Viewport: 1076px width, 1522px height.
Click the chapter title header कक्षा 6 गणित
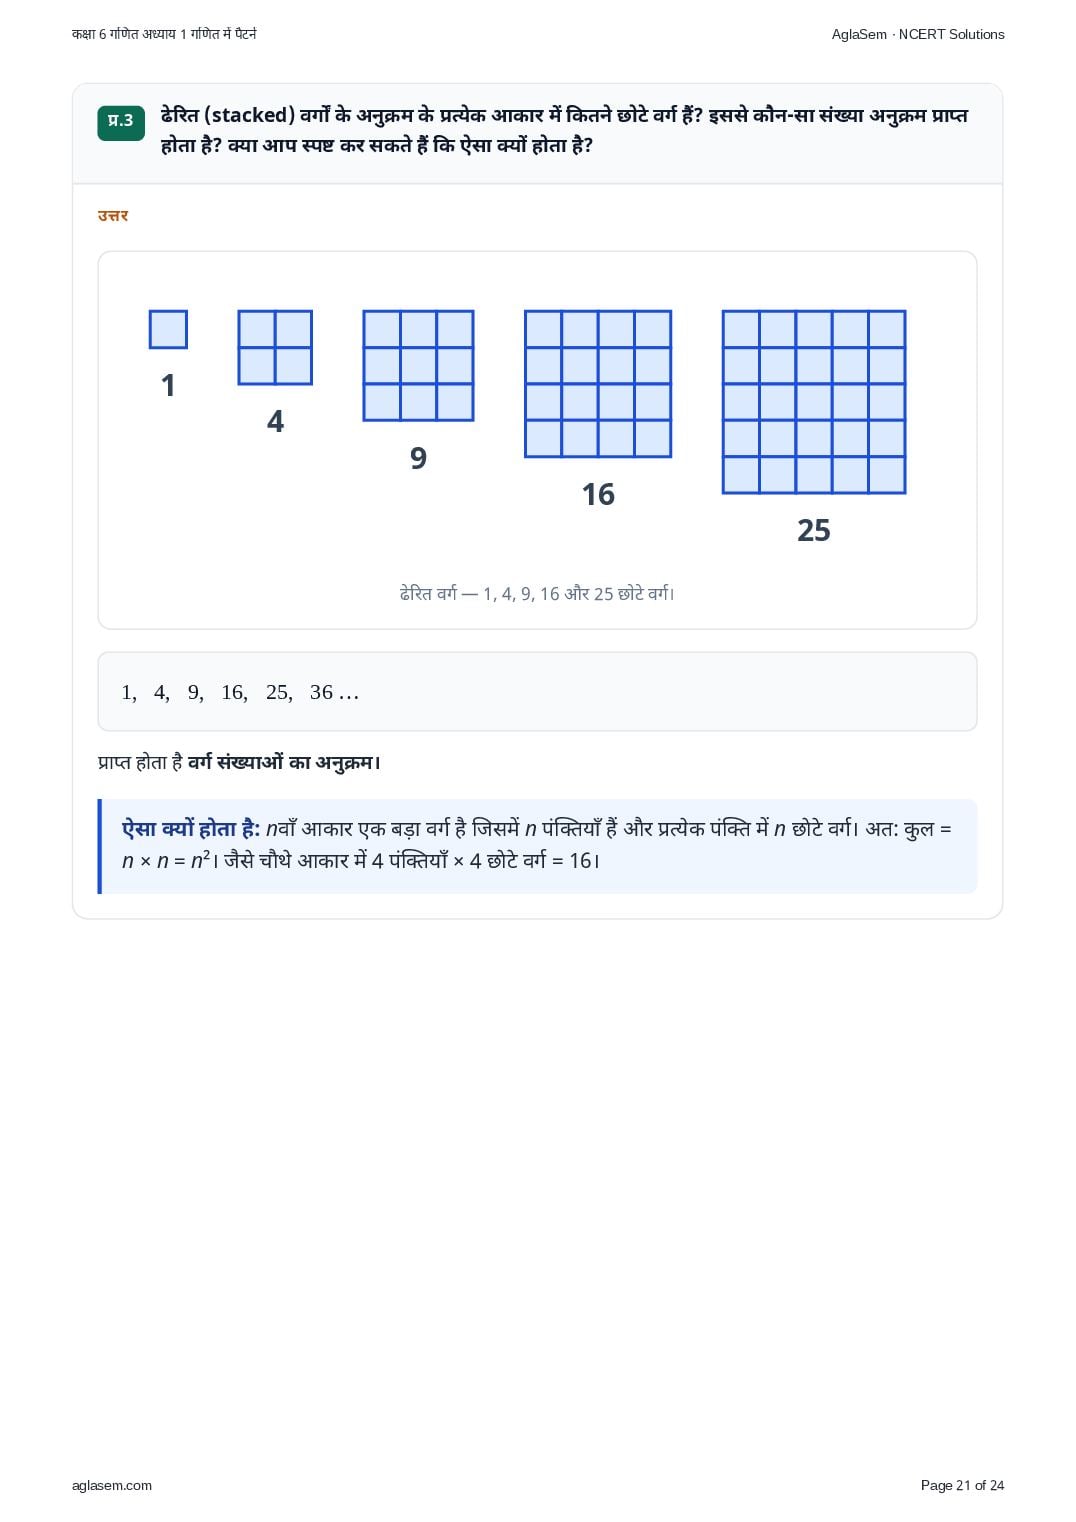pyautogui.click(x=164, y=34)
